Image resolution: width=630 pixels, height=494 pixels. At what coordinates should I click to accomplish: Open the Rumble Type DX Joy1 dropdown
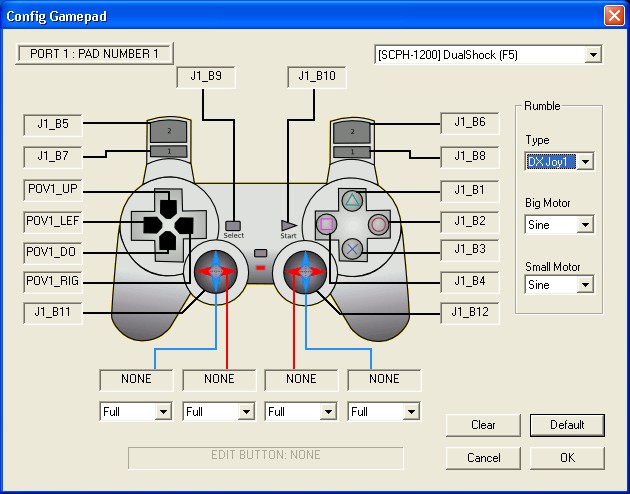585,162
